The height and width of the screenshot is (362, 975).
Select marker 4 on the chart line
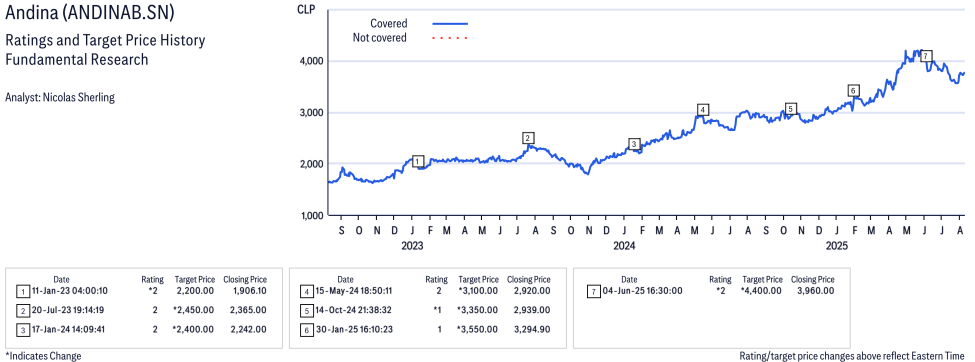point(703,109)
